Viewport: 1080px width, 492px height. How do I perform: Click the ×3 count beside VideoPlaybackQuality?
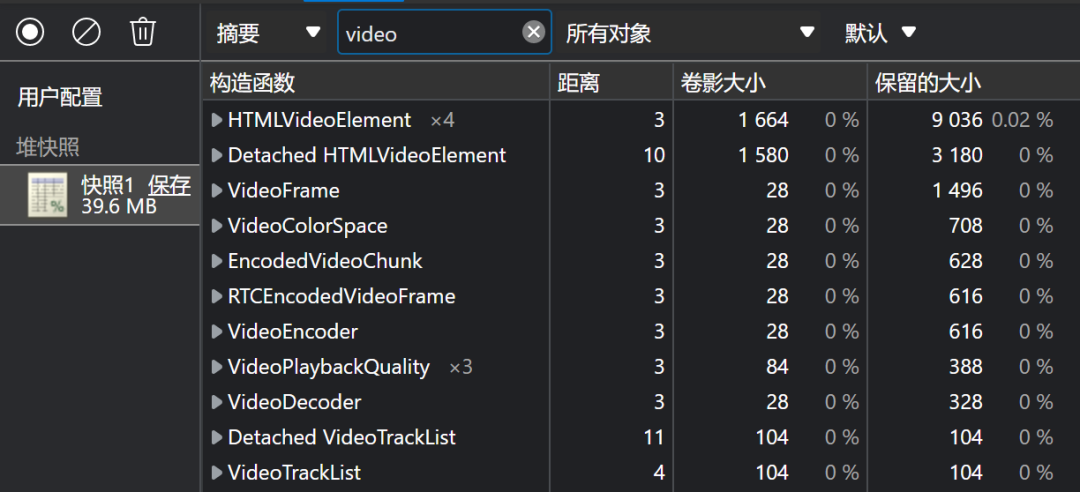point(461,368)
